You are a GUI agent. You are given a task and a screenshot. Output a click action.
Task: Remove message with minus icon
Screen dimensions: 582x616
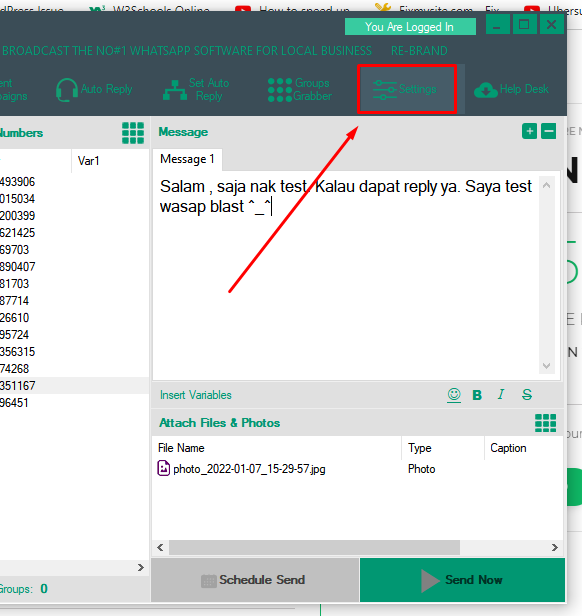(x=549, y=131)
